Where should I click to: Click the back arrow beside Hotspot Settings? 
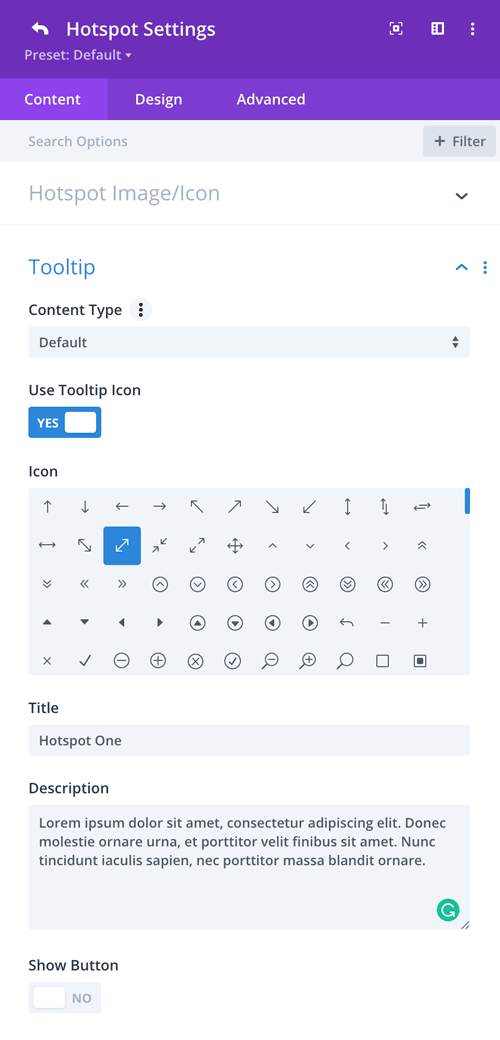pos(40,29)
